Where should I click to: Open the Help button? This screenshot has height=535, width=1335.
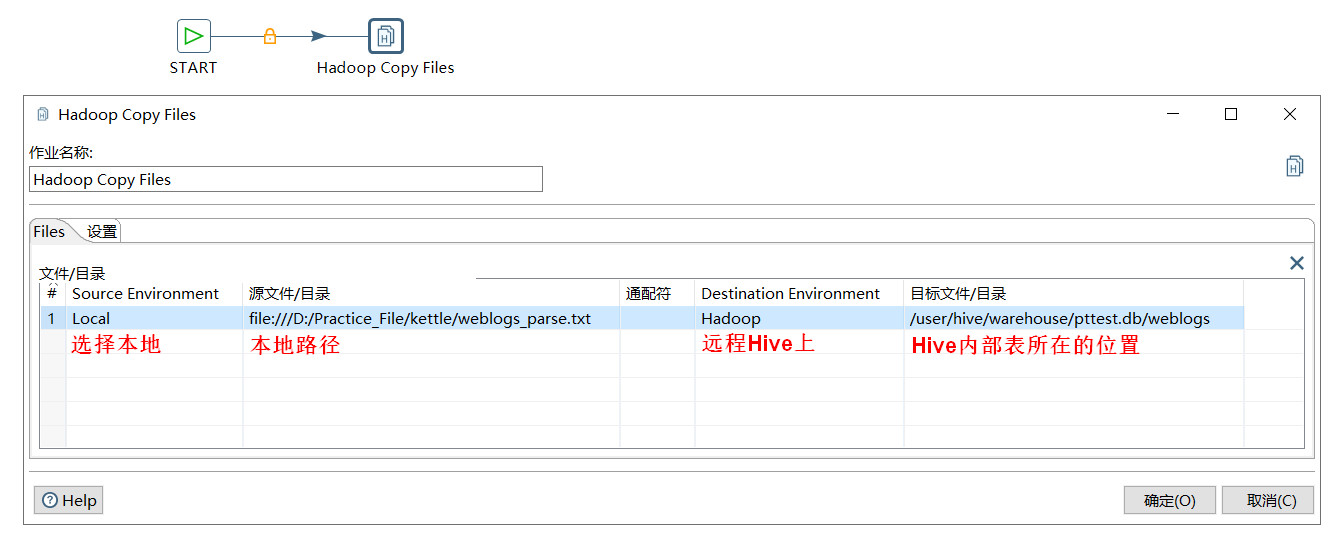pos(69,500)
